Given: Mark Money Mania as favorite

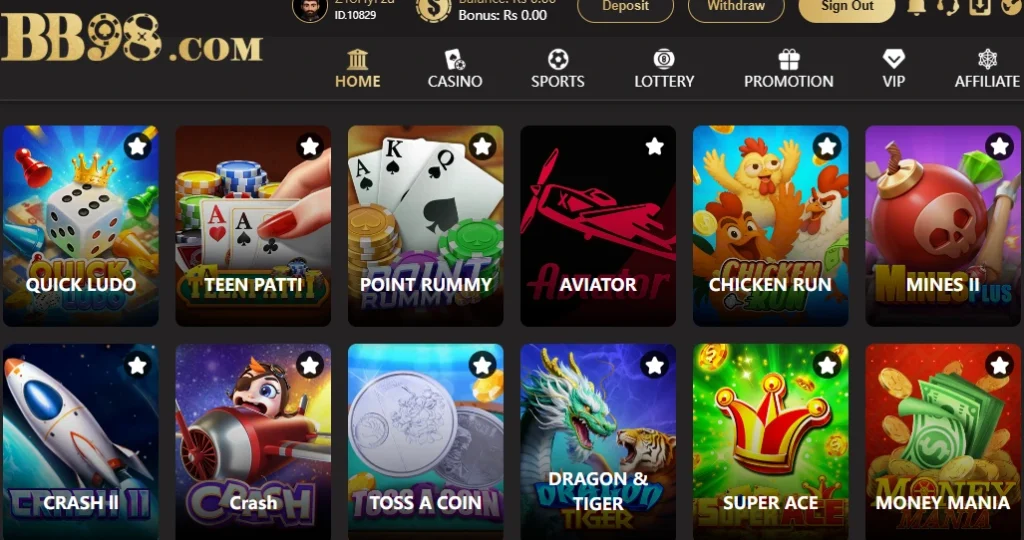Looking at the screenshot, I should pyautogui.click(x=999, y=365).
